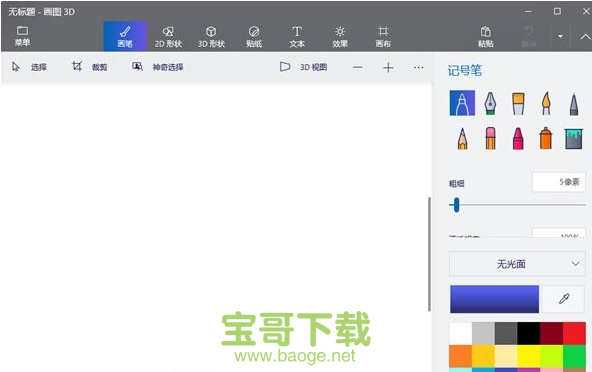Pick the green color swatch
592x372 pixels.
574,356
